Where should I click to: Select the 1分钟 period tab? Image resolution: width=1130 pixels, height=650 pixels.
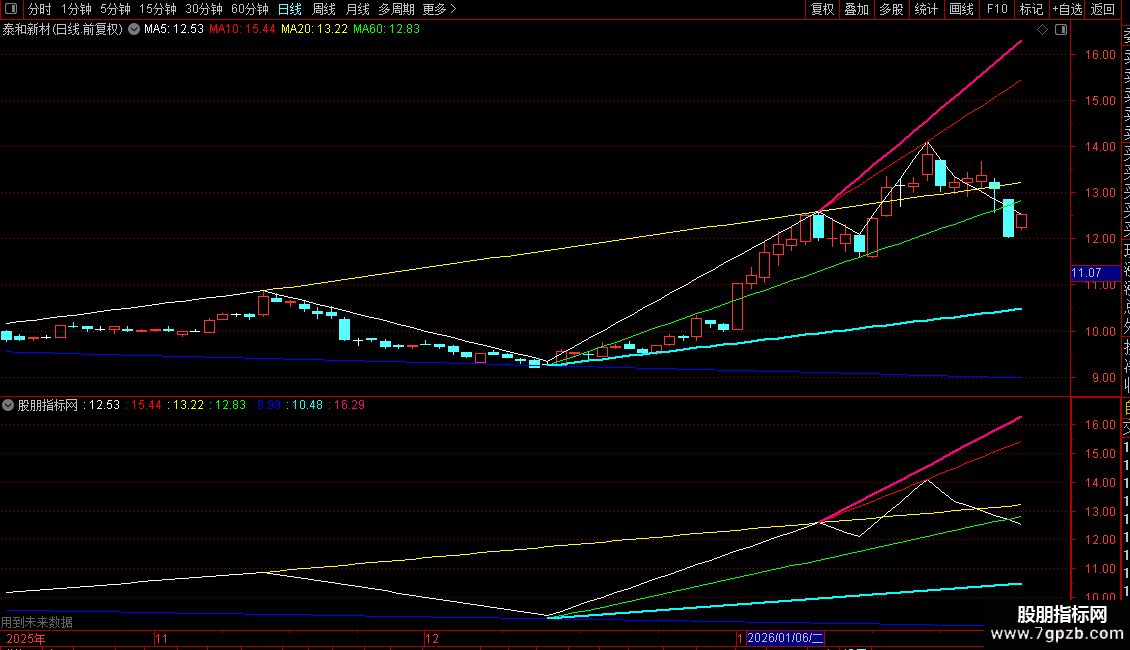(x=76, y=9)
